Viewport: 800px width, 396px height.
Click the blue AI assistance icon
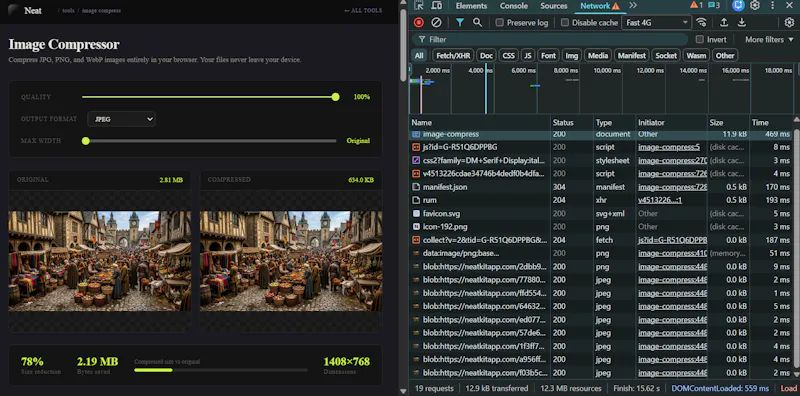[x=738, y=6]
